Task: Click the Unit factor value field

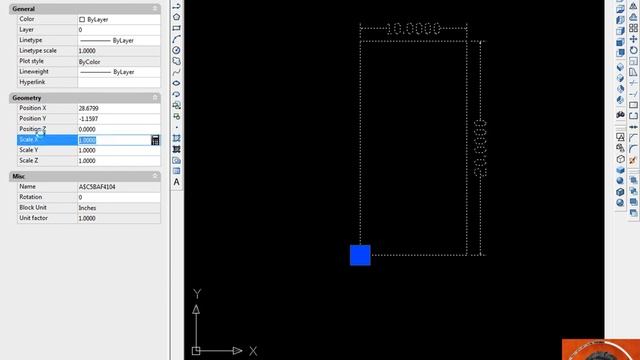Action: coord(119,218)
